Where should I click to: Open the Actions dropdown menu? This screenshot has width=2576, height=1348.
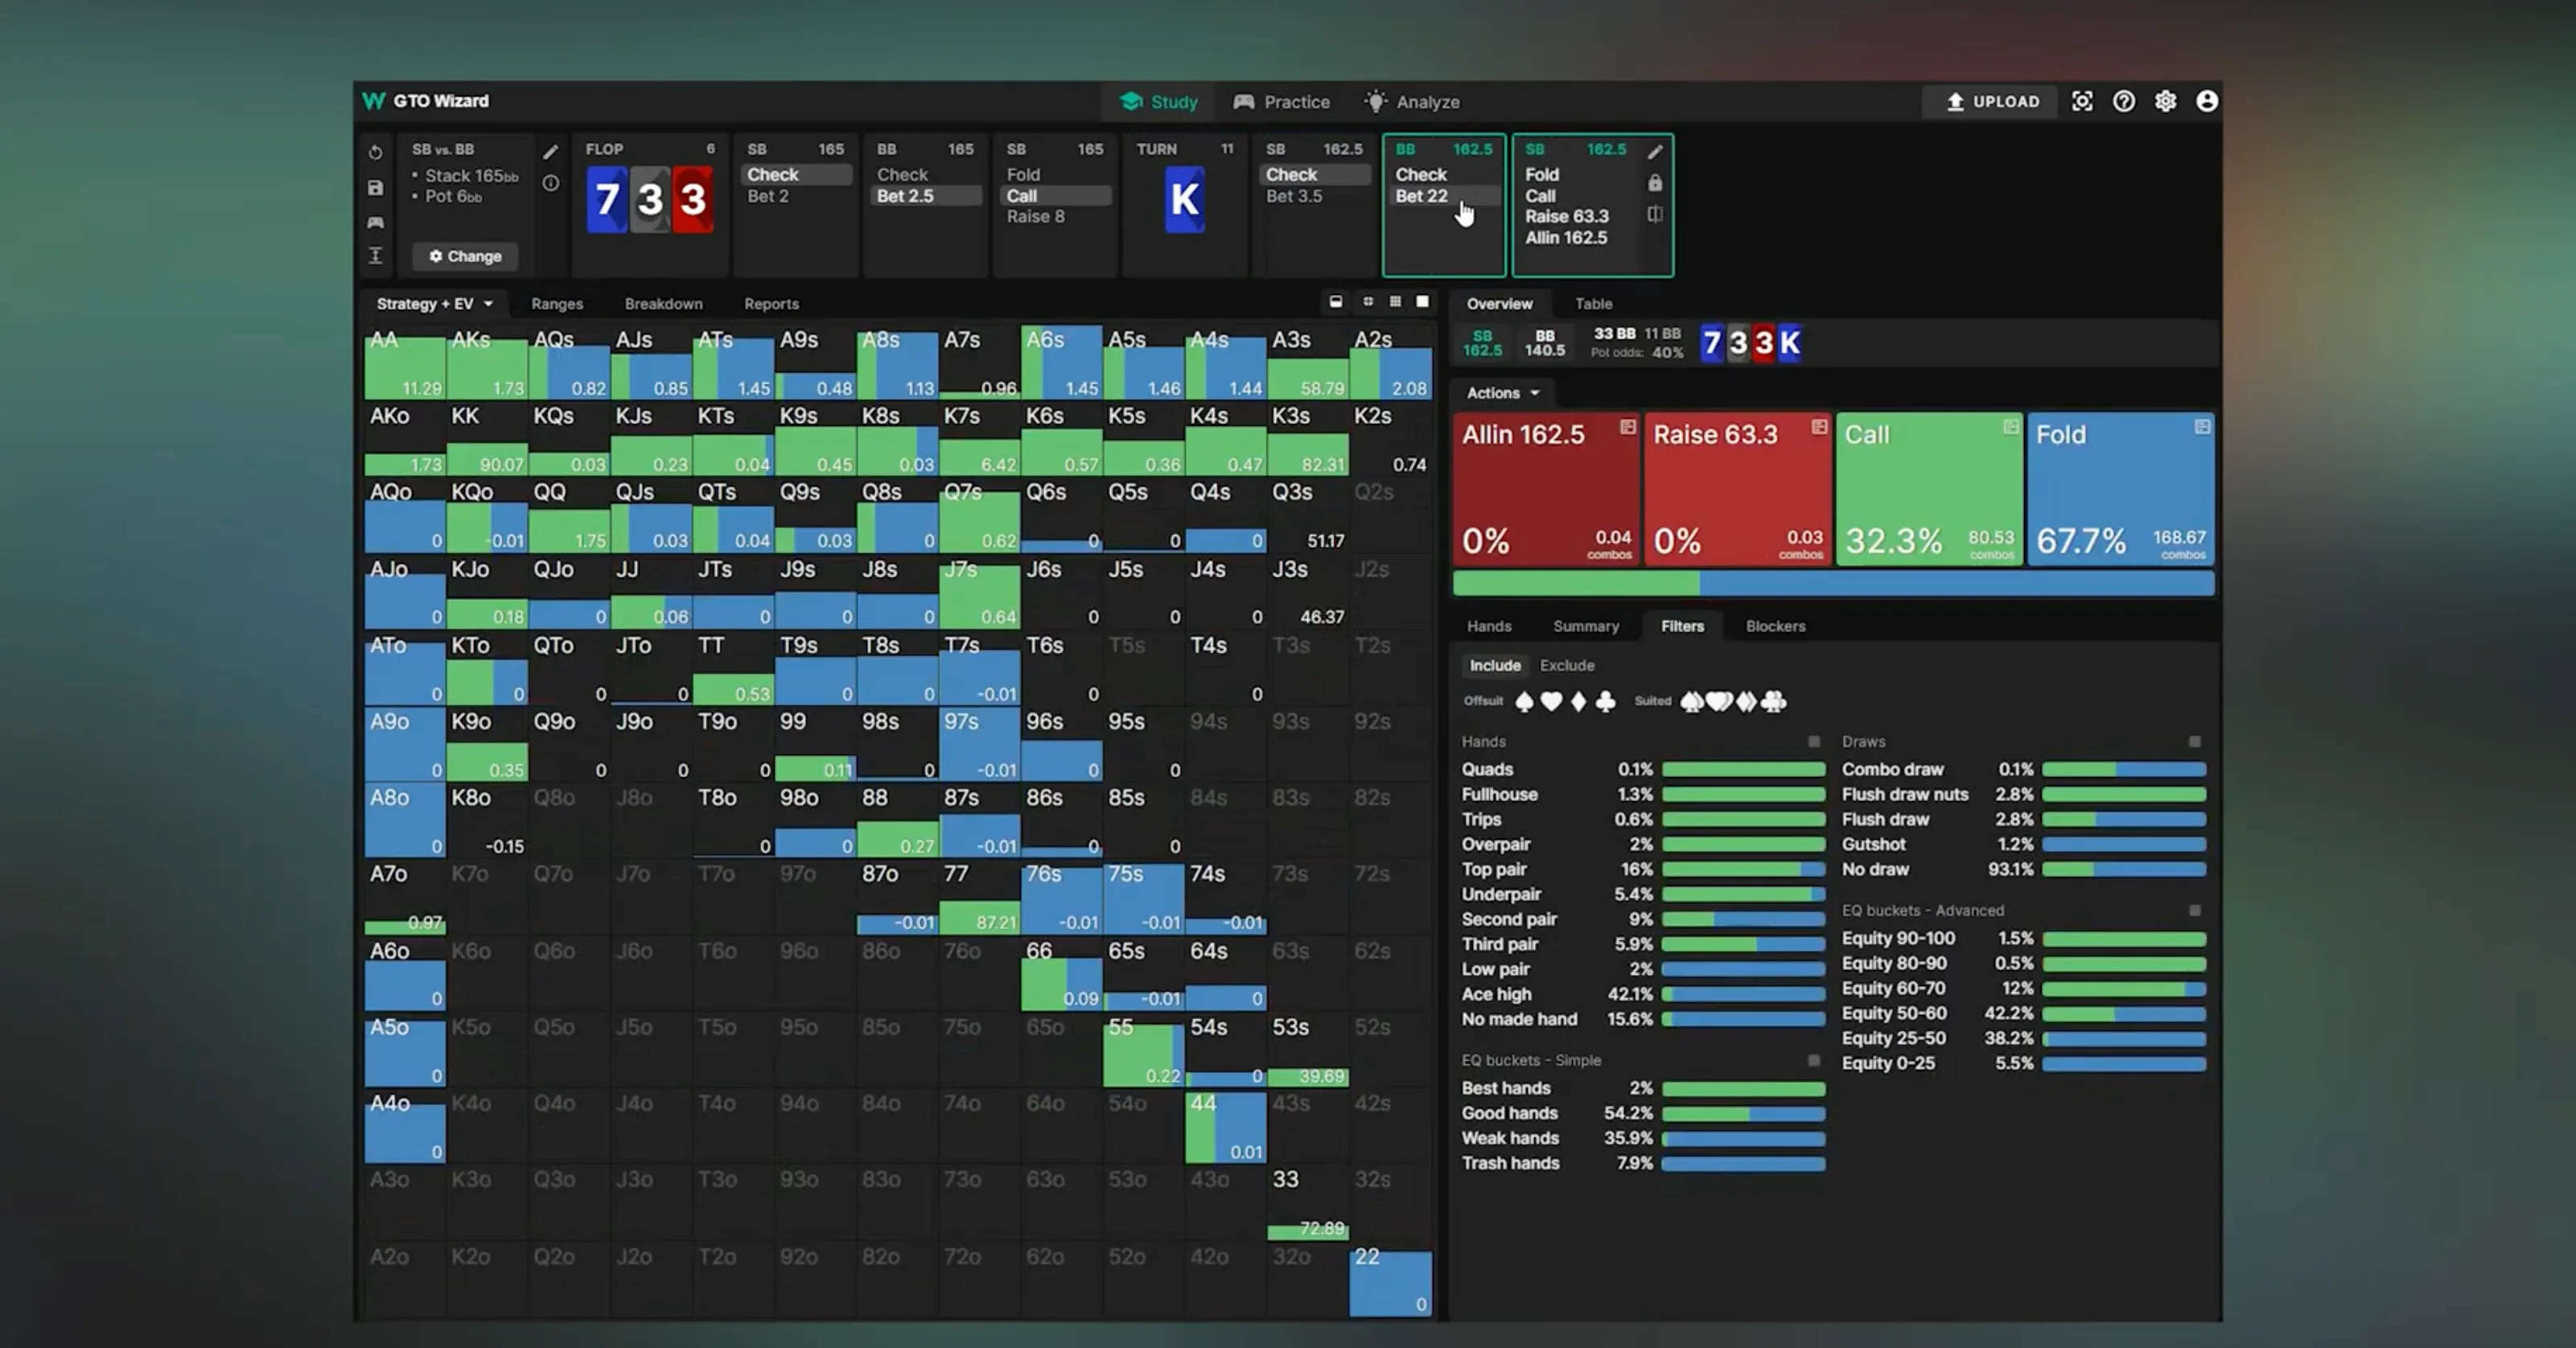1502,393
